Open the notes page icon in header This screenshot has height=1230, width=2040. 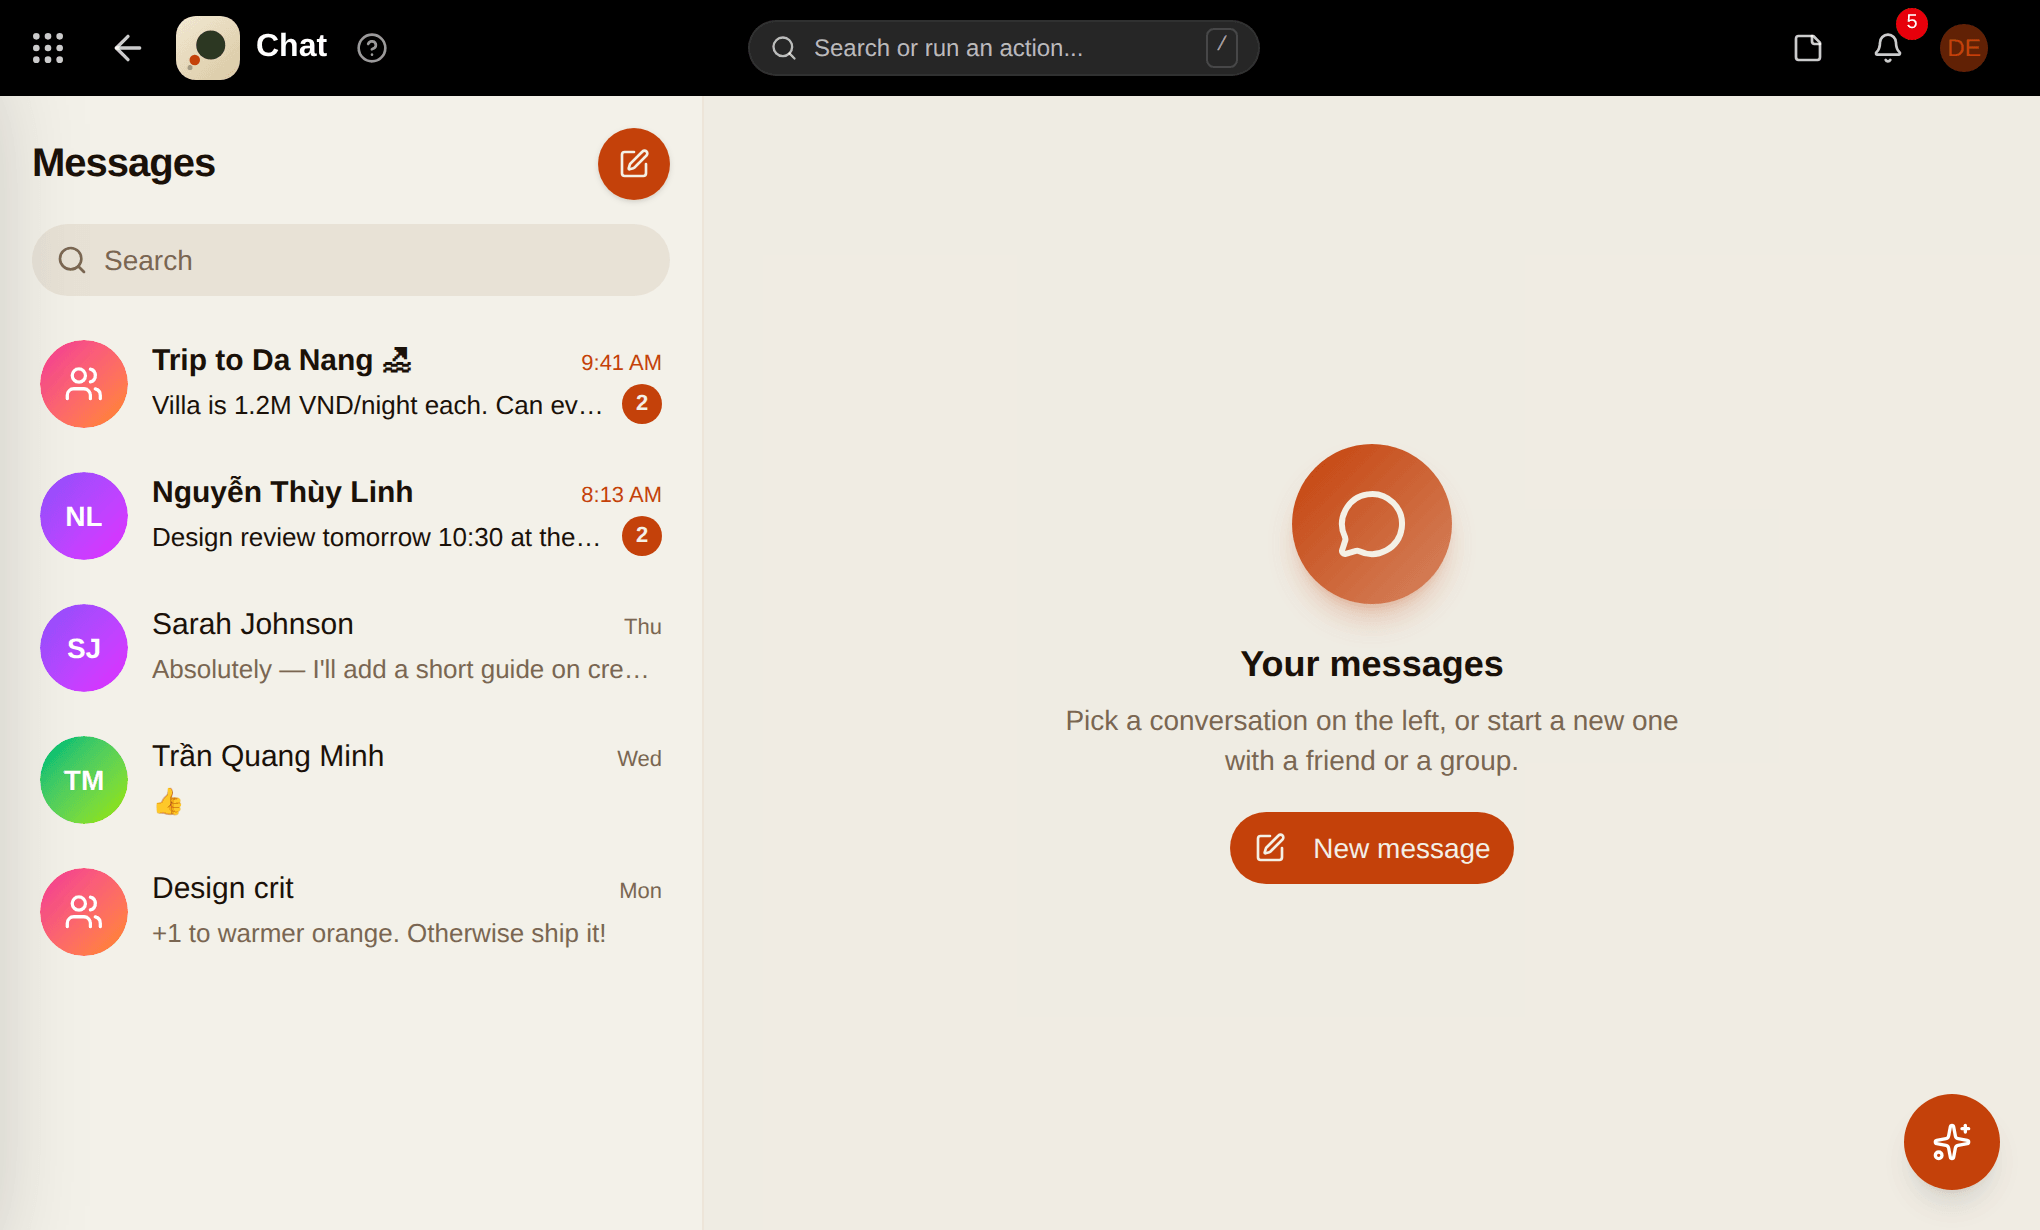point(1808,48)
